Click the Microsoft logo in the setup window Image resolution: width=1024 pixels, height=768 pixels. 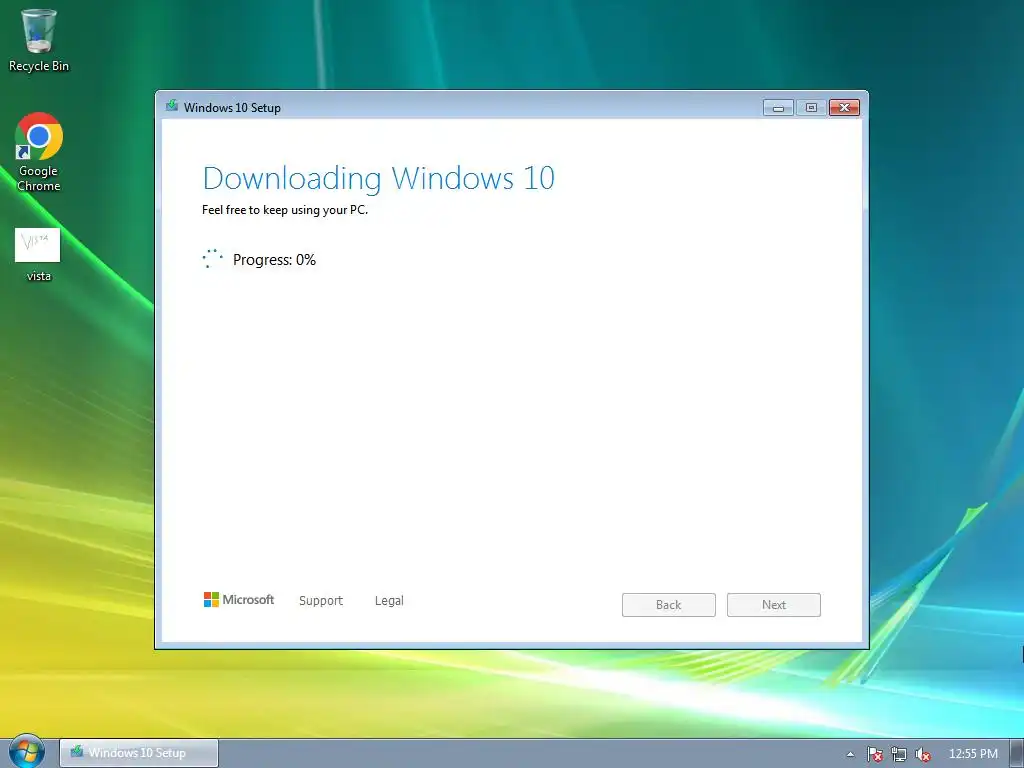(x=239, y=600)
